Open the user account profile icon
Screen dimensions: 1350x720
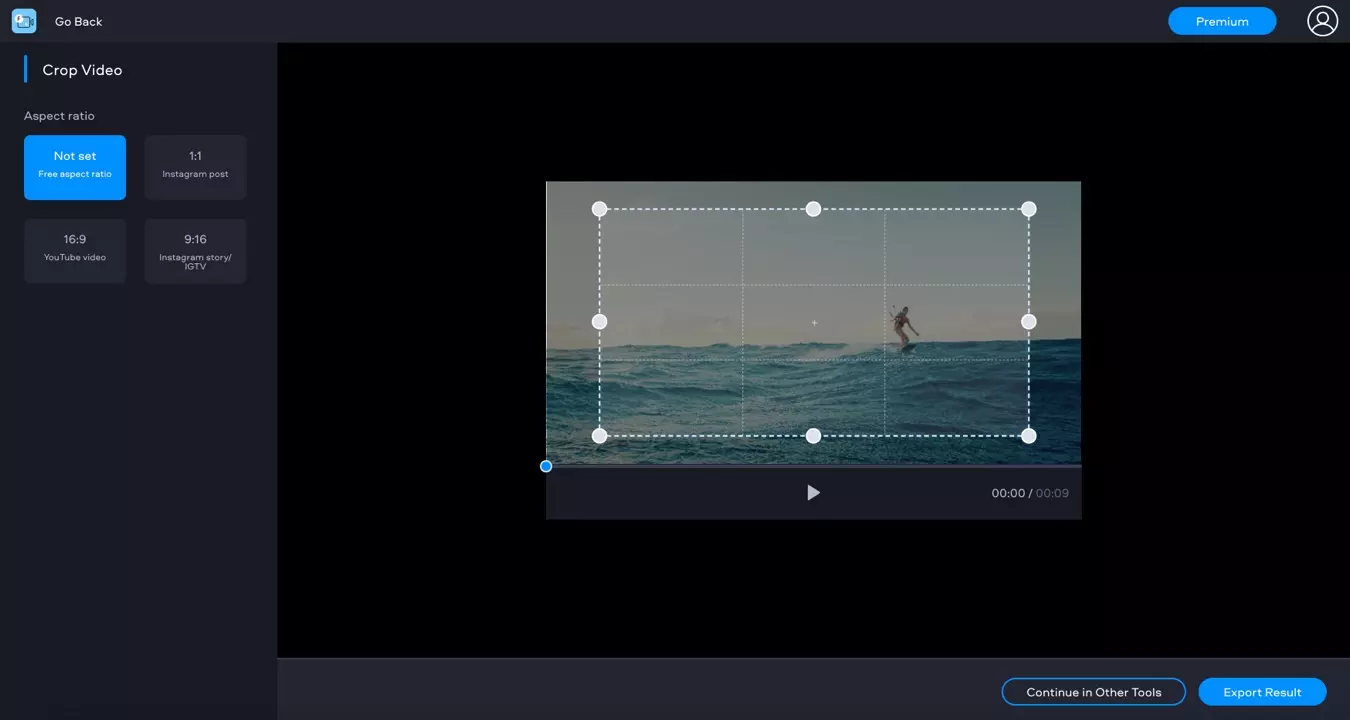pos(1322,20)
